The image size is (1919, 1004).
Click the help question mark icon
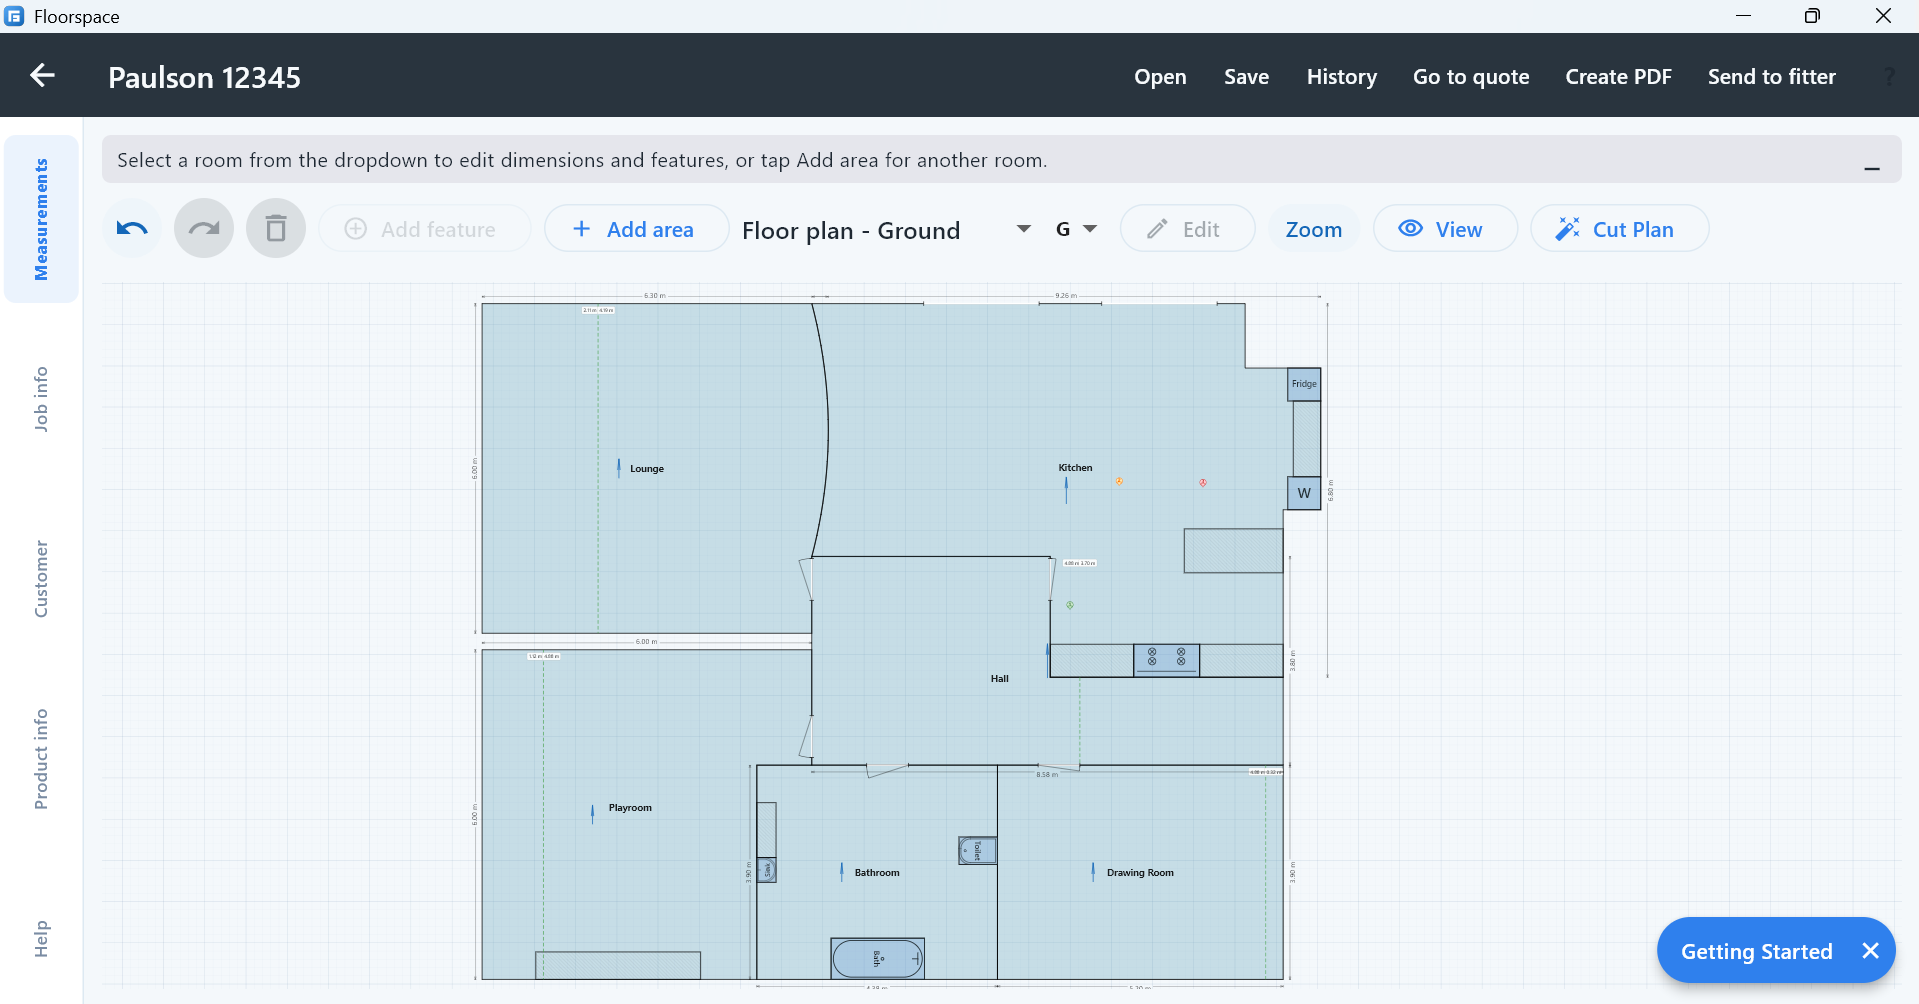coord(1889,77)
